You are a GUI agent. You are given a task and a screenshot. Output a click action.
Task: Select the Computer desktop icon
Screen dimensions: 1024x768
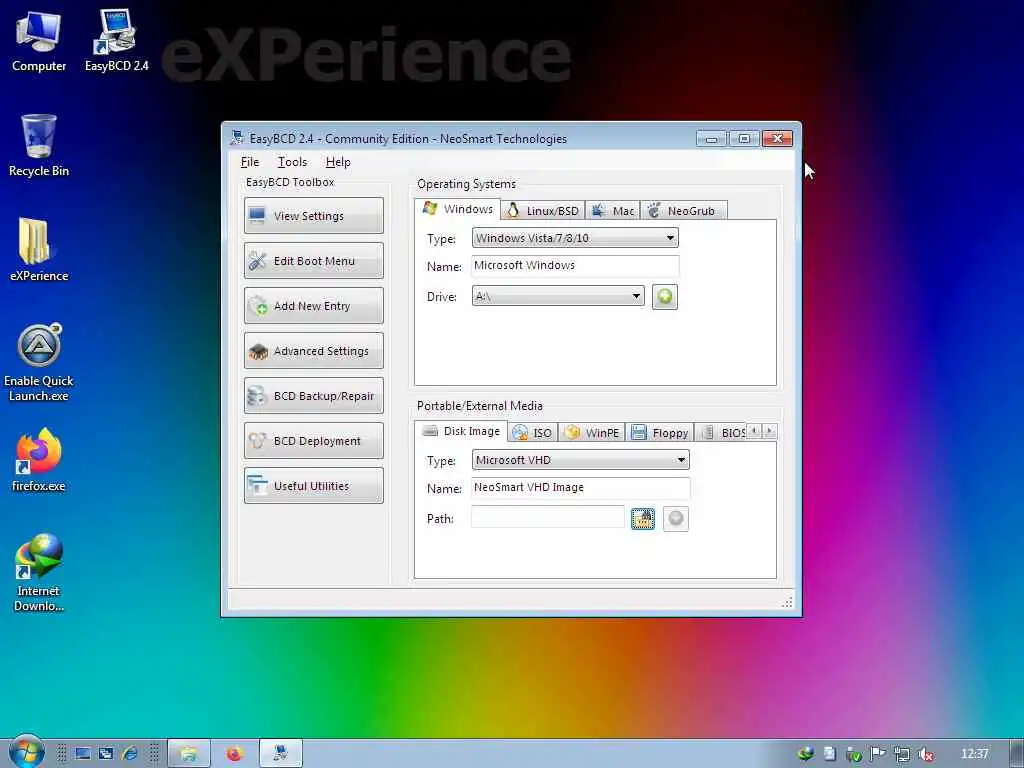click(x=39, y=42)
